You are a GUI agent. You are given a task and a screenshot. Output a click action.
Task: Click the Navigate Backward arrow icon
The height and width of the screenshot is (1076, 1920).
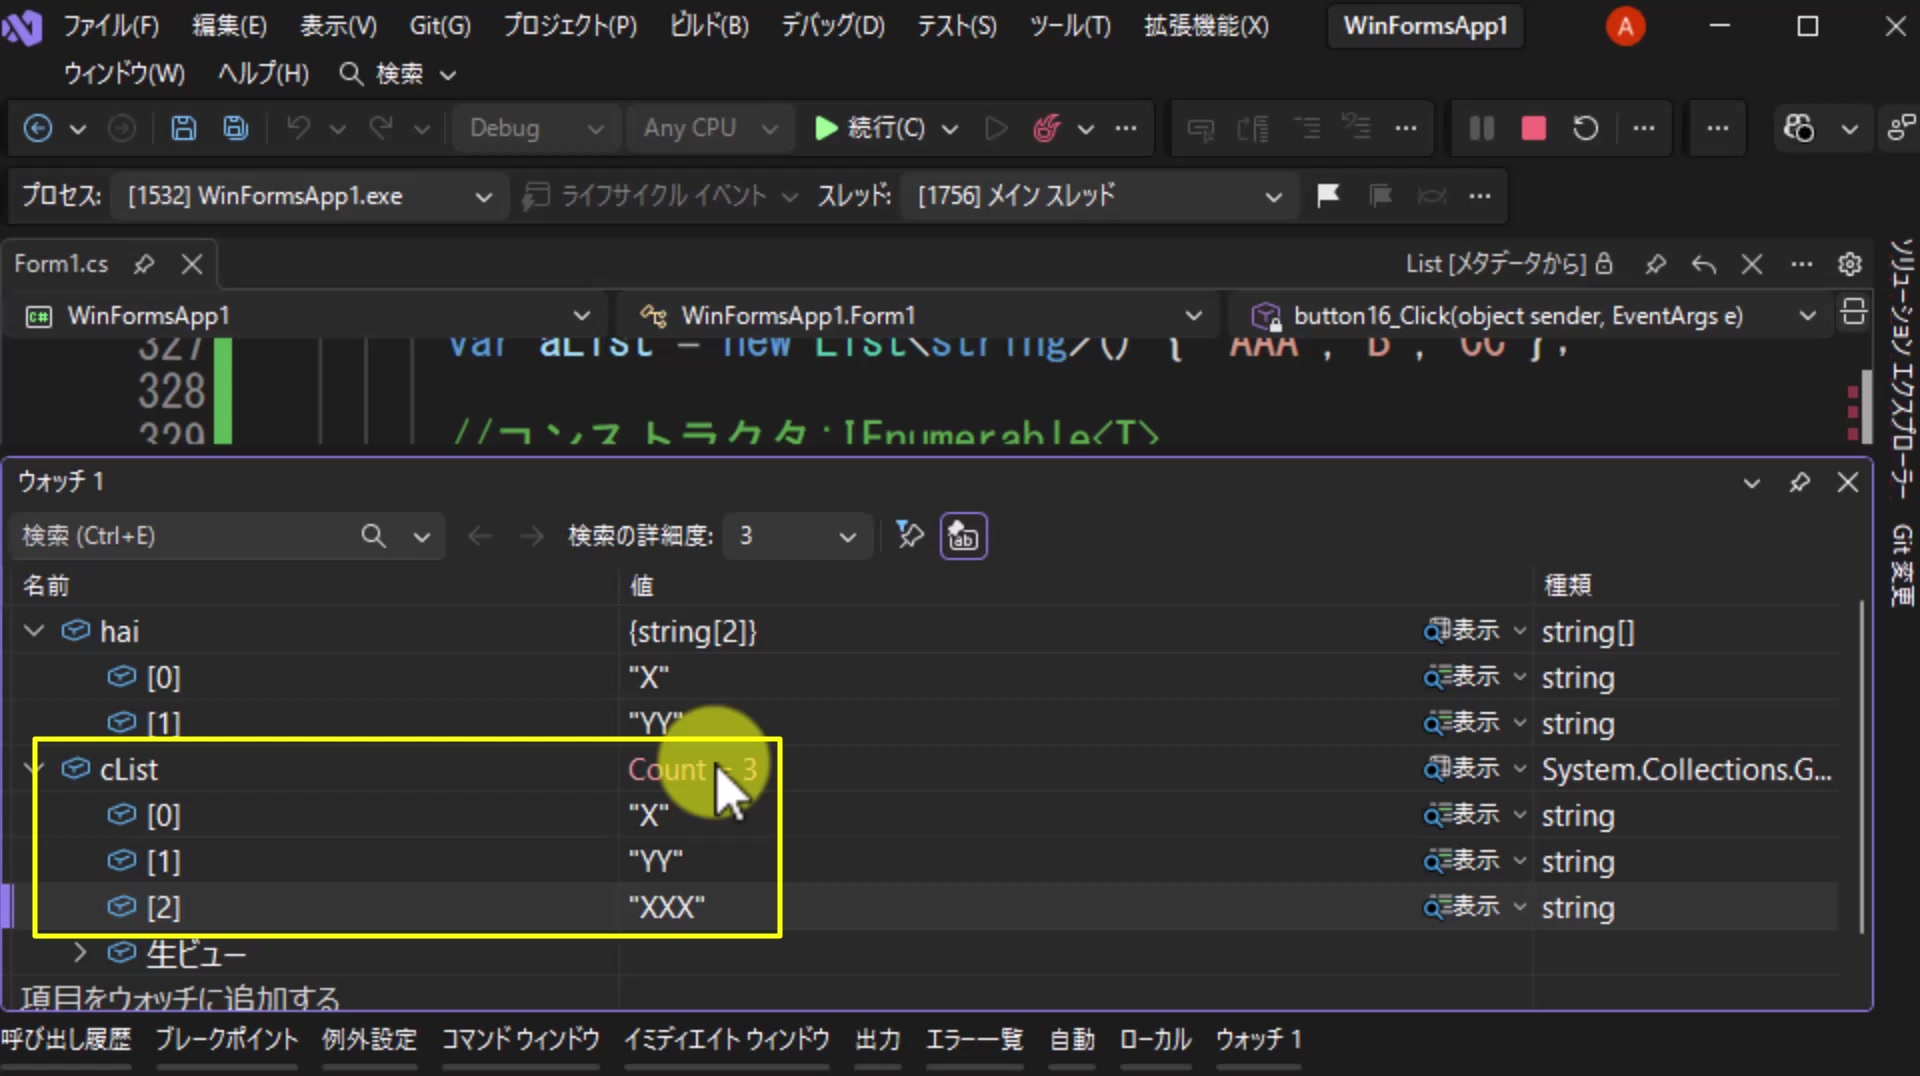(38, 128)
